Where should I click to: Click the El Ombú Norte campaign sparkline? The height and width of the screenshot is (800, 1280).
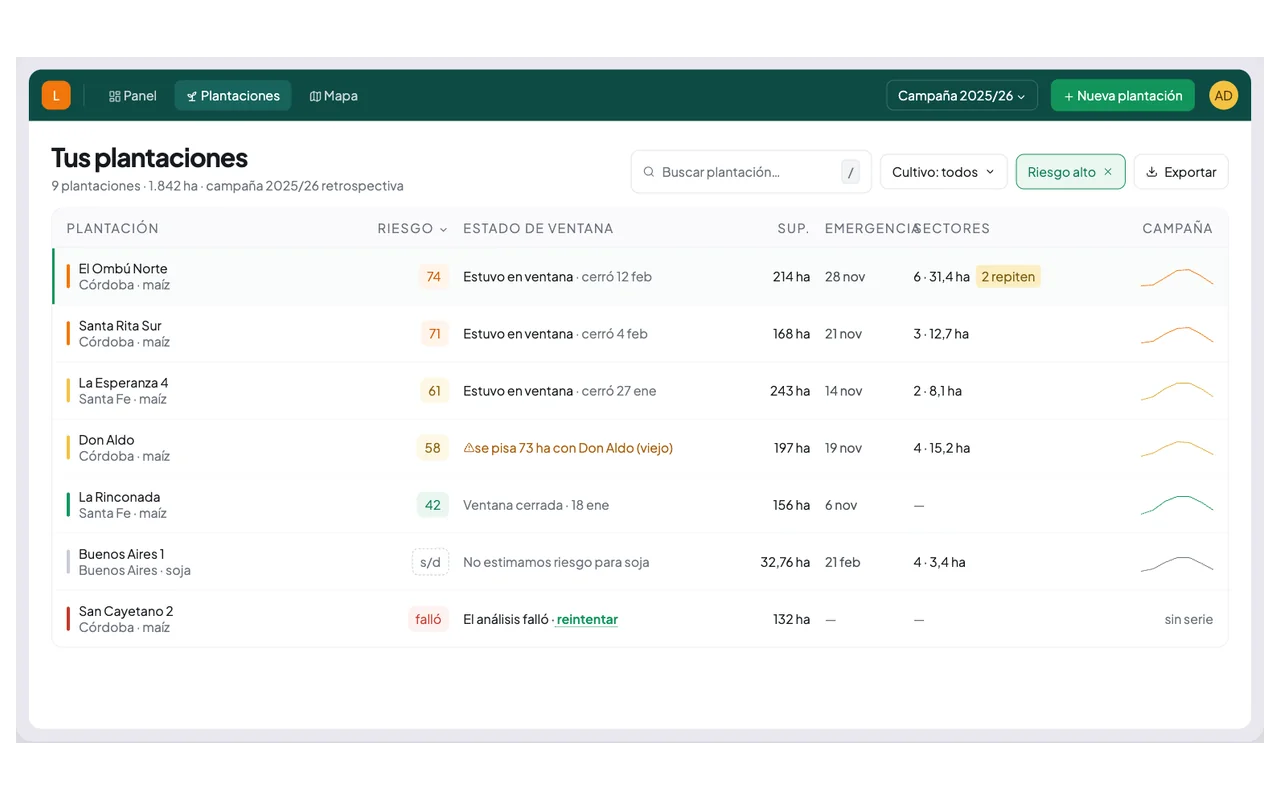pyautogui.click(x=1177, y=277)
